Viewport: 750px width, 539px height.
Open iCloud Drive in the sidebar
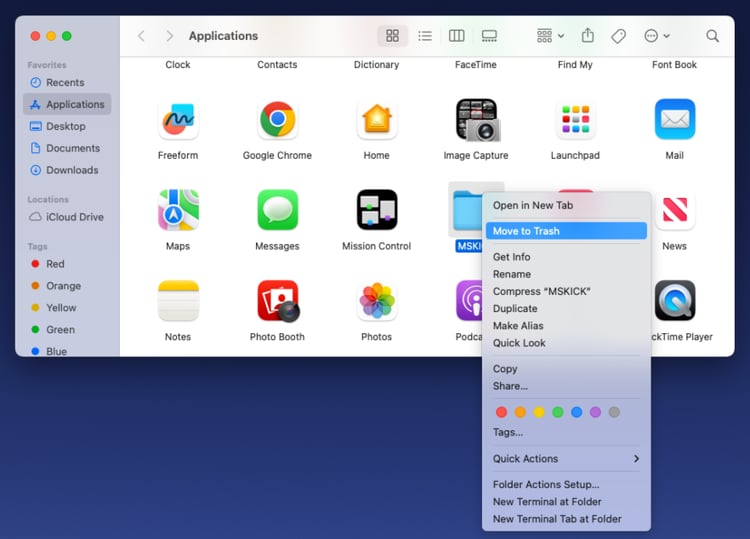point(67,217)
